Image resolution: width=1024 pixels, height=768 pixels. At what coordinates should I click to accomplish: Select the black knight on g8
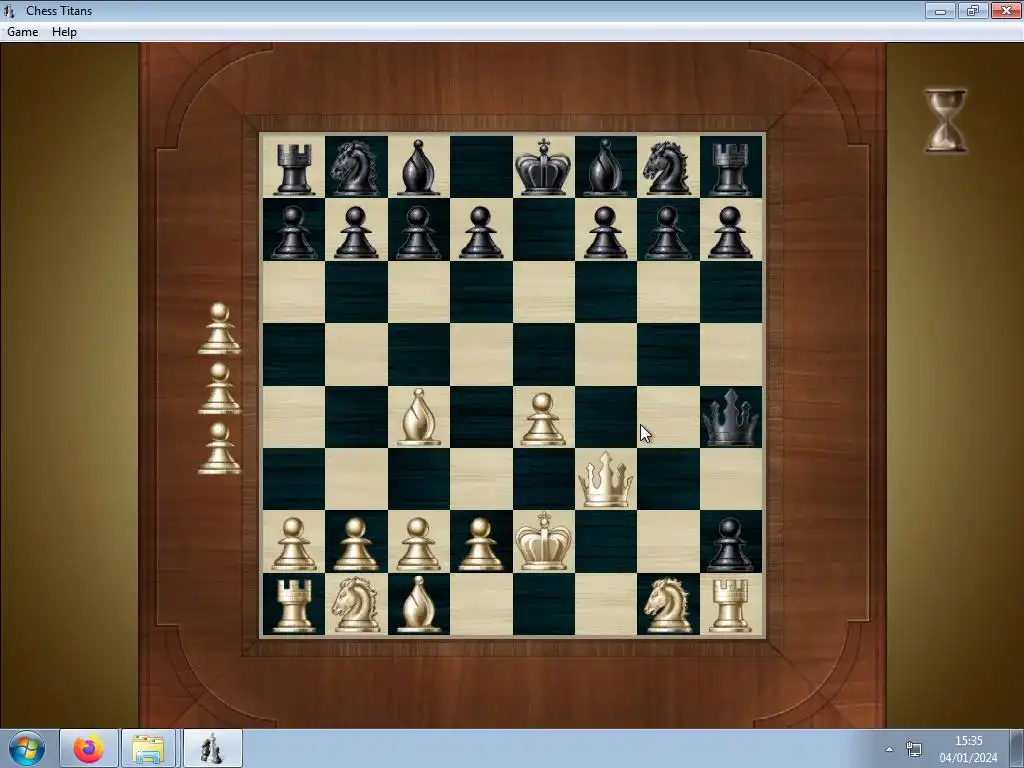pyautogui.click(x=667, y=168)
